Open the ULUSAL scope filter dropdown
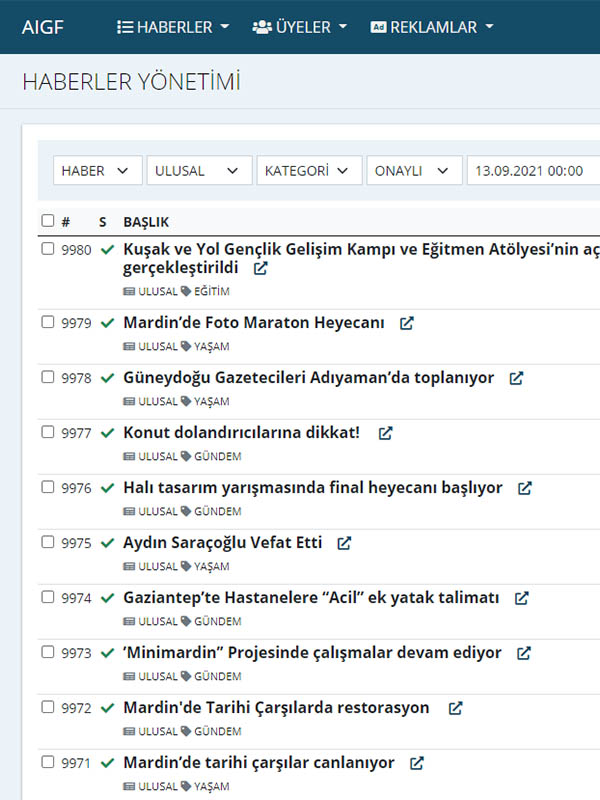The image size is (600, 800). (198, 170)
